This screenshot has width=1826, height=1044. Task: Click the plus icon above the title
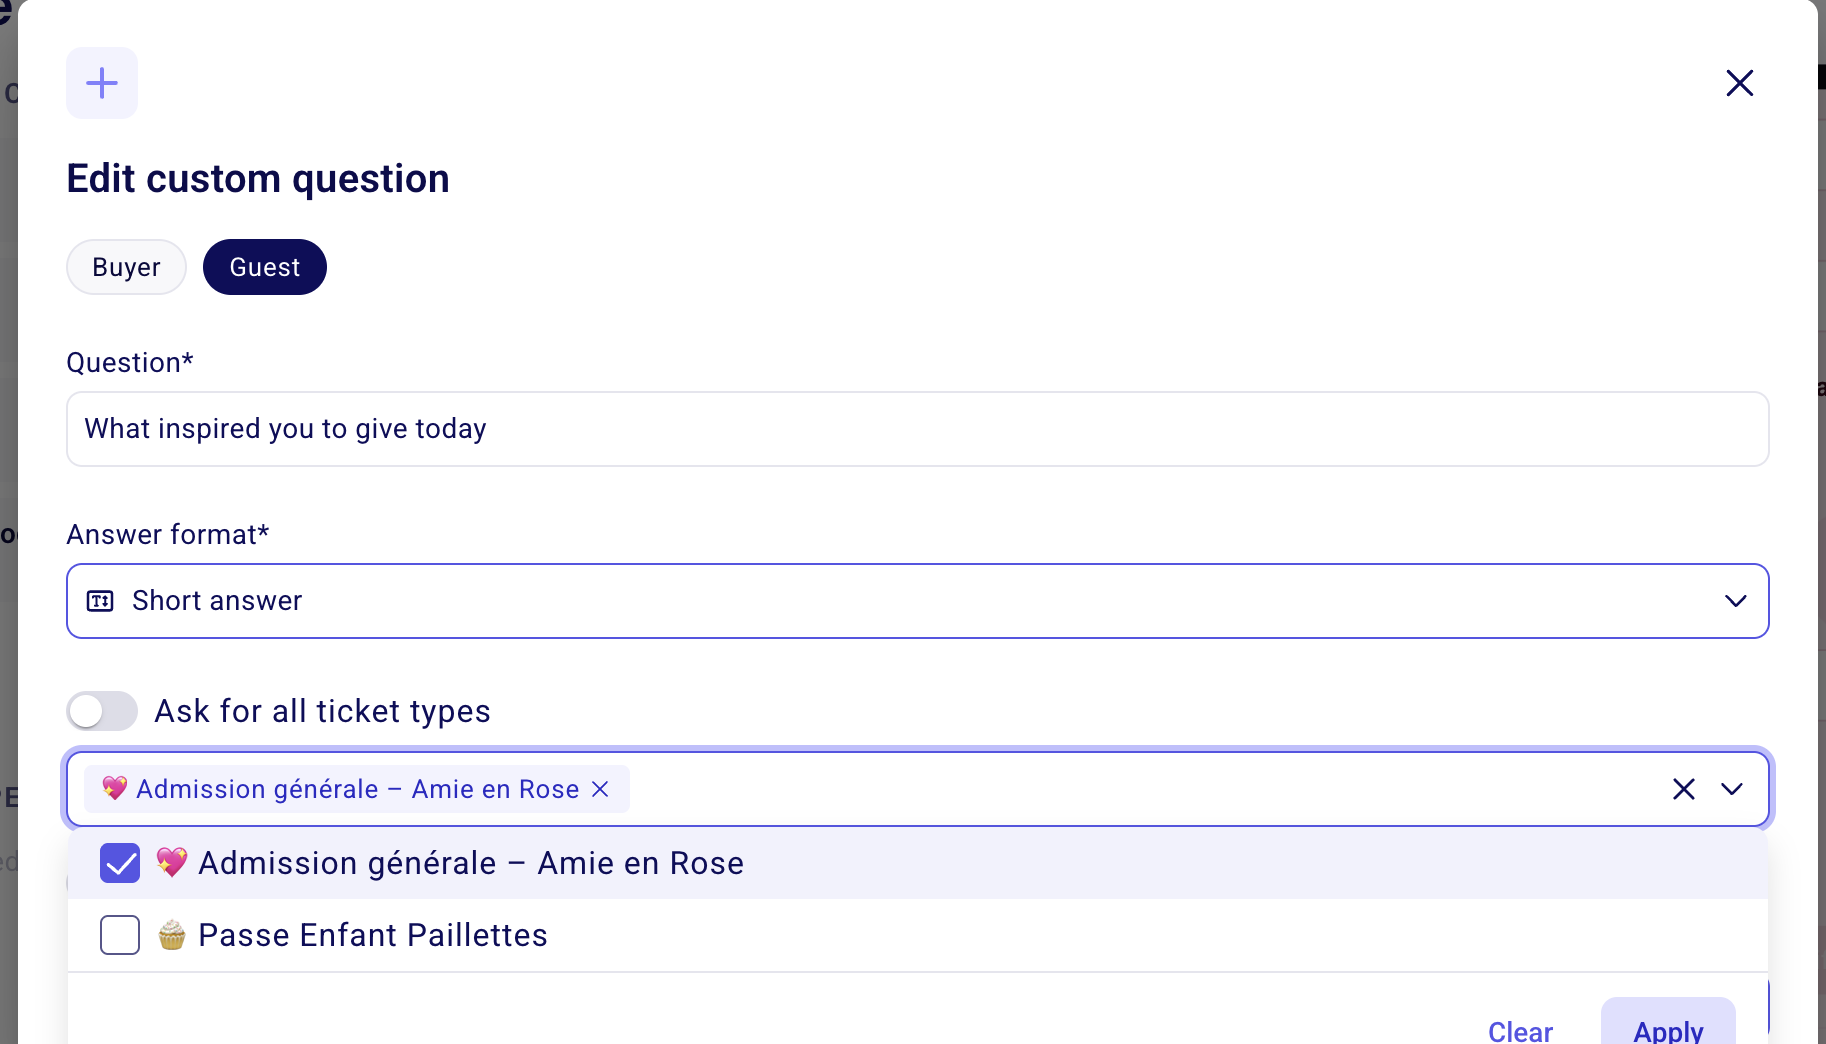[102, 83]
